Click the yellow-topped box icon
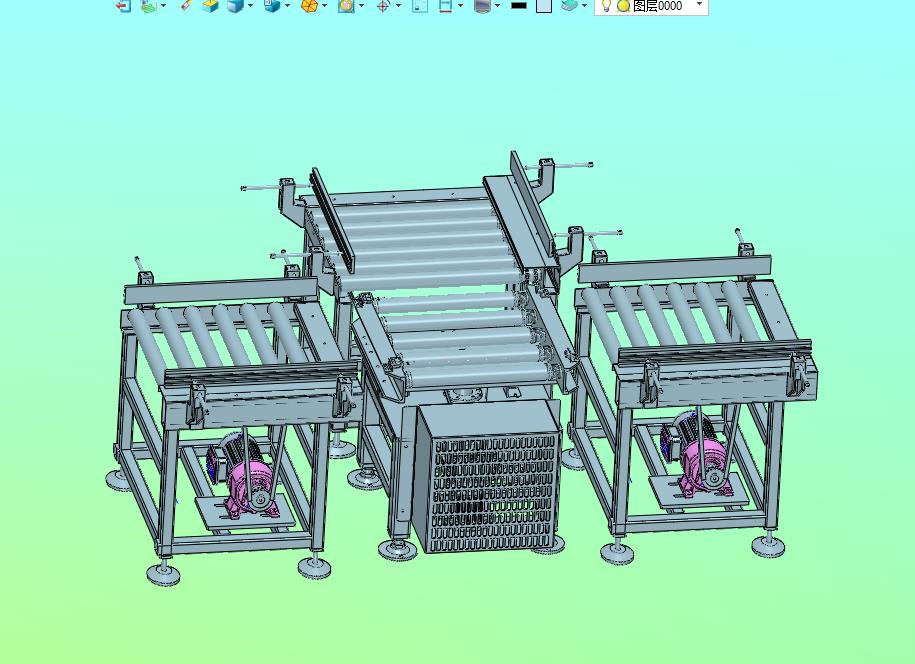Viewport: 915px width, 664px height. click(210, 6)
